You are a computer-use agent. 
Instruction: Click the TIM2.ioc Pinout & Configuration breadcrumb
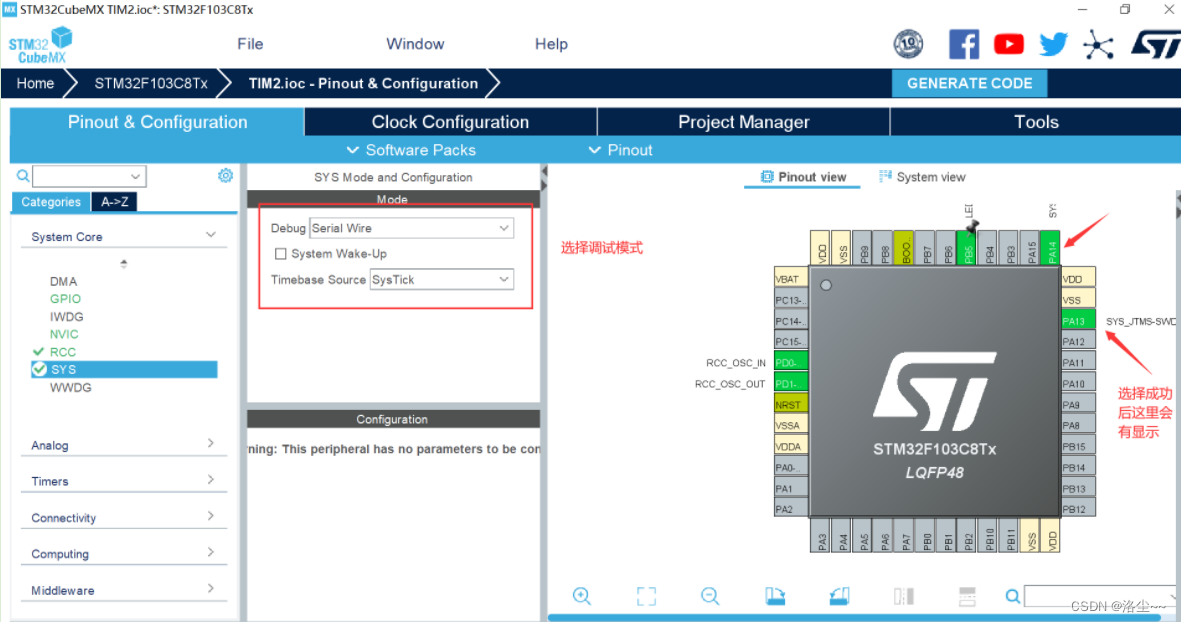pos(363,84)
